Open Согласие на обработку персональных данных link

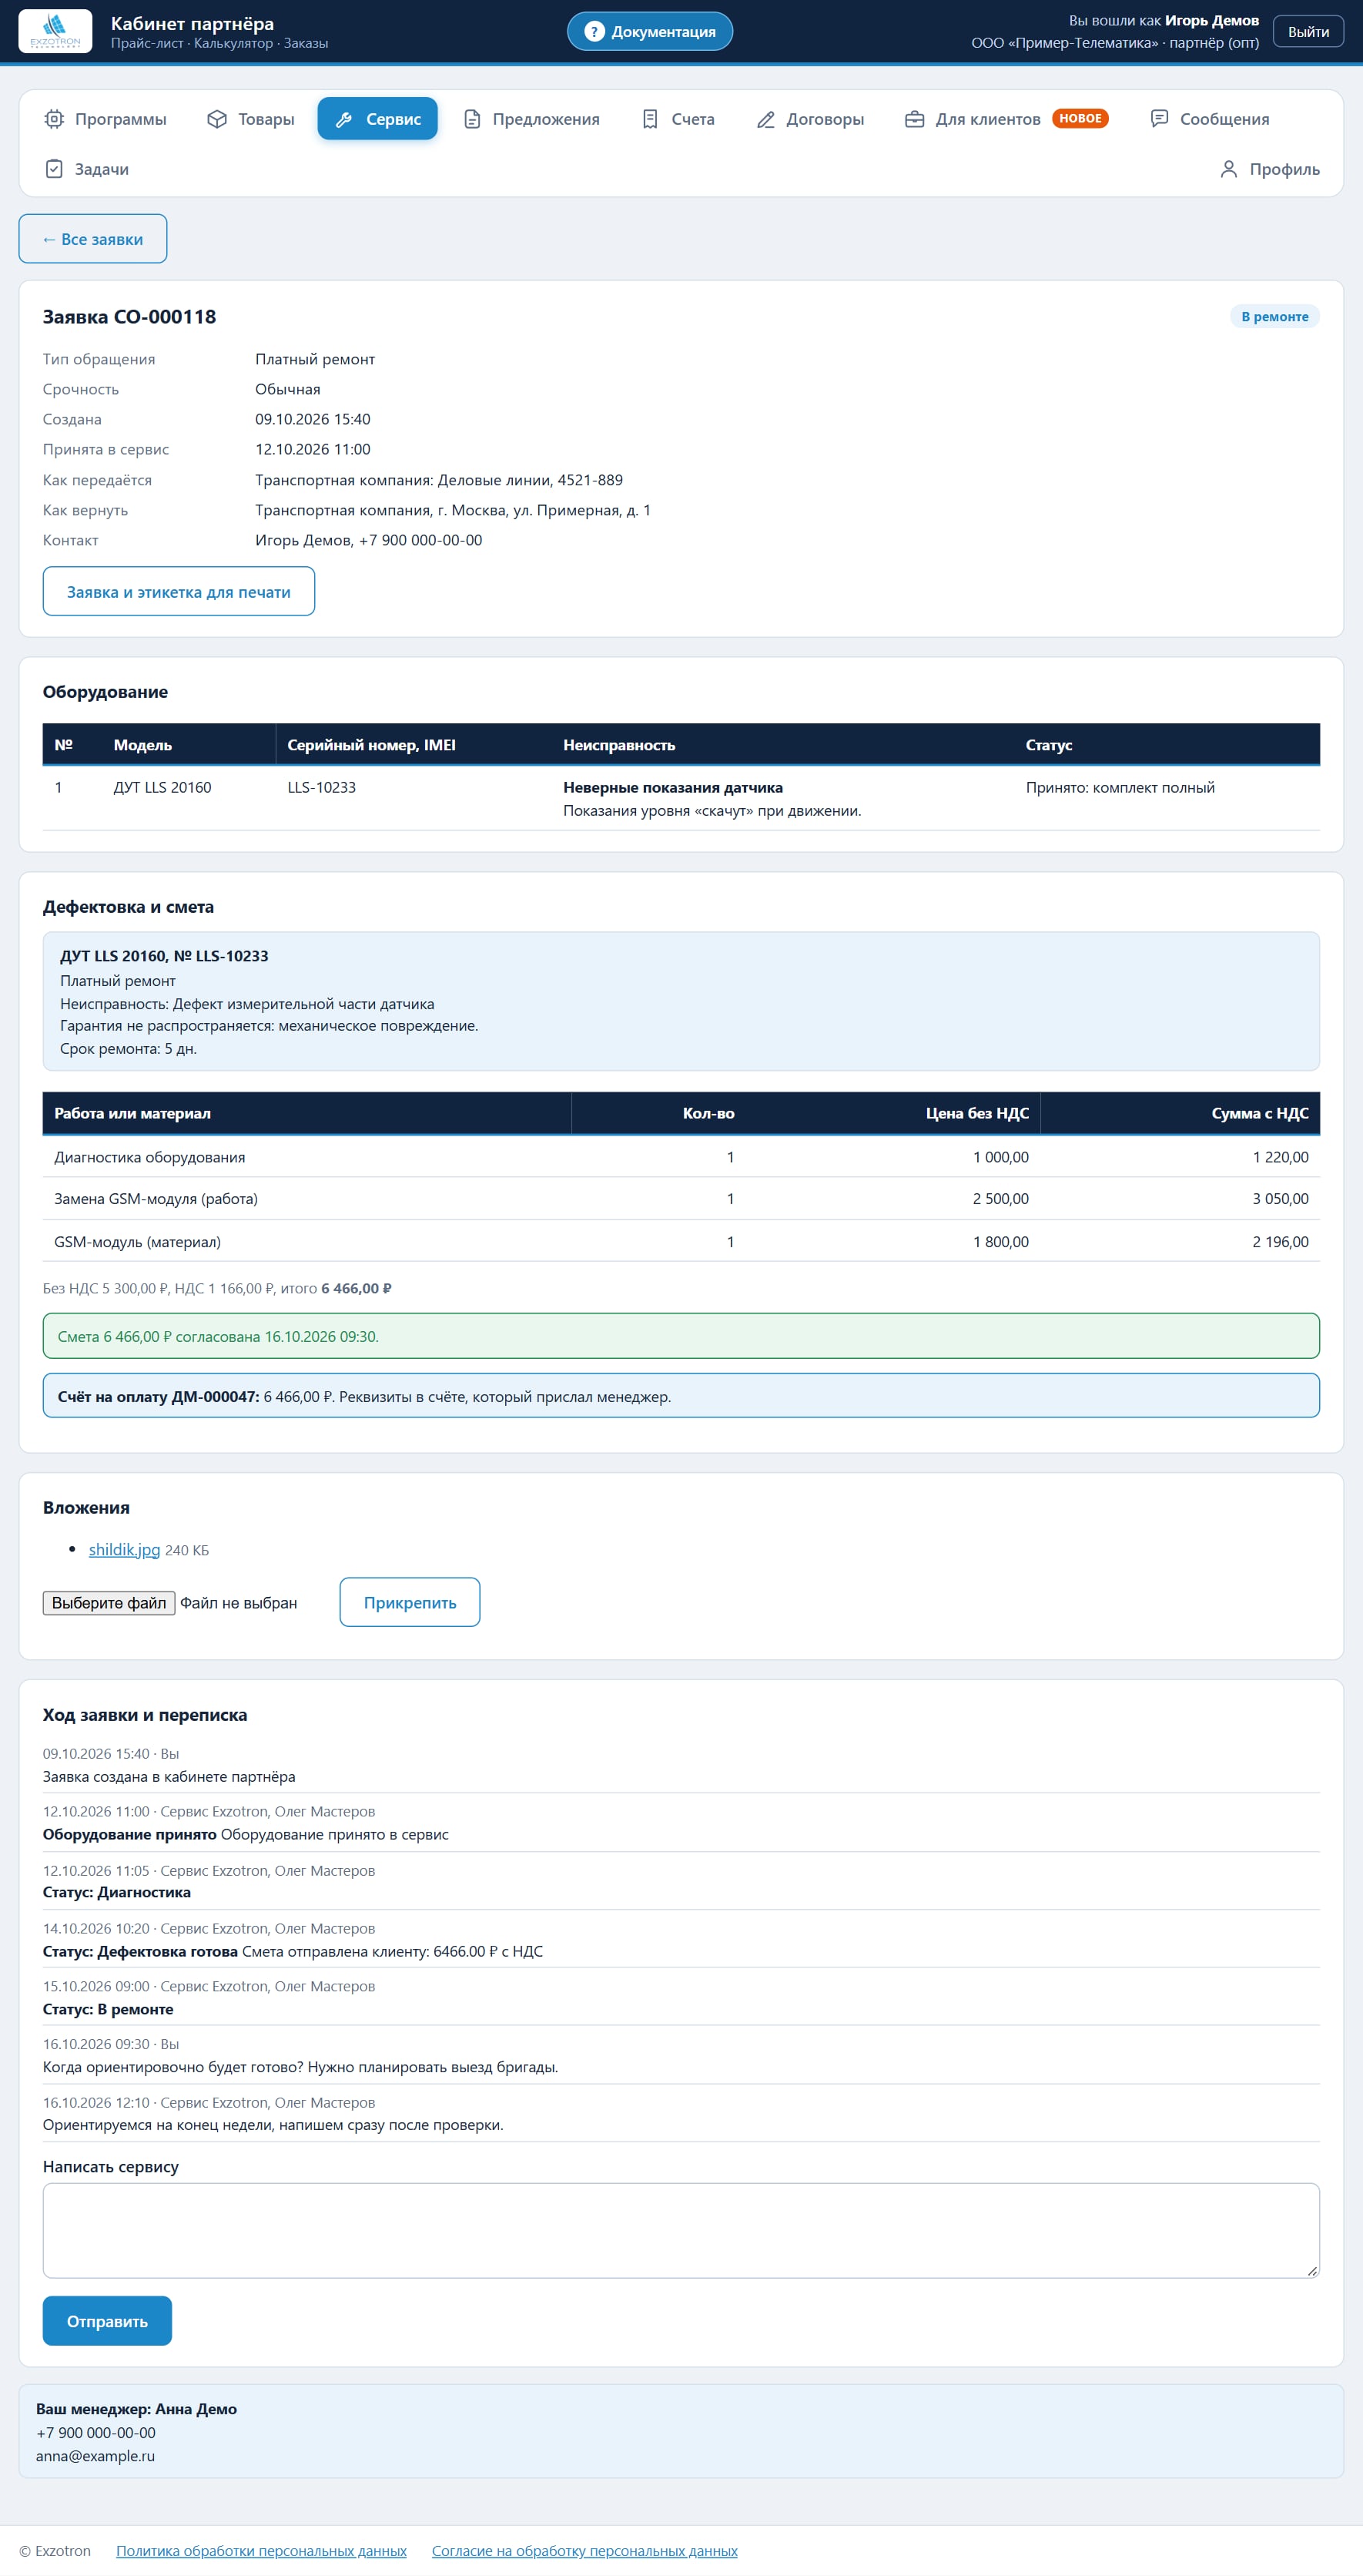(x=585, y=2551)
